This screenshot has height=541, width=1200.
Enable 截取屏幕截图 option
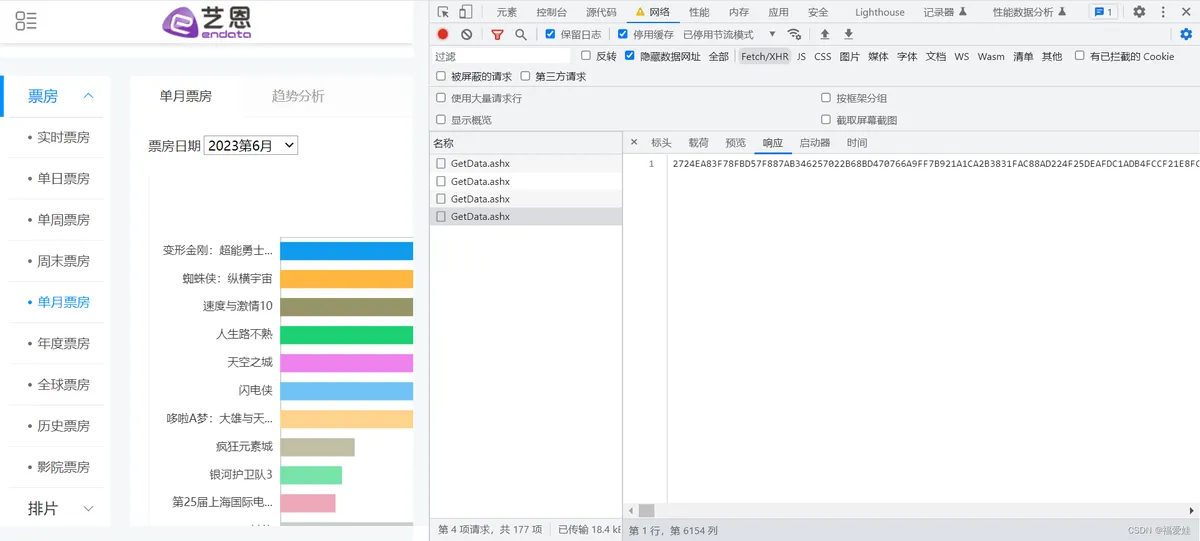tap(826, 120)
